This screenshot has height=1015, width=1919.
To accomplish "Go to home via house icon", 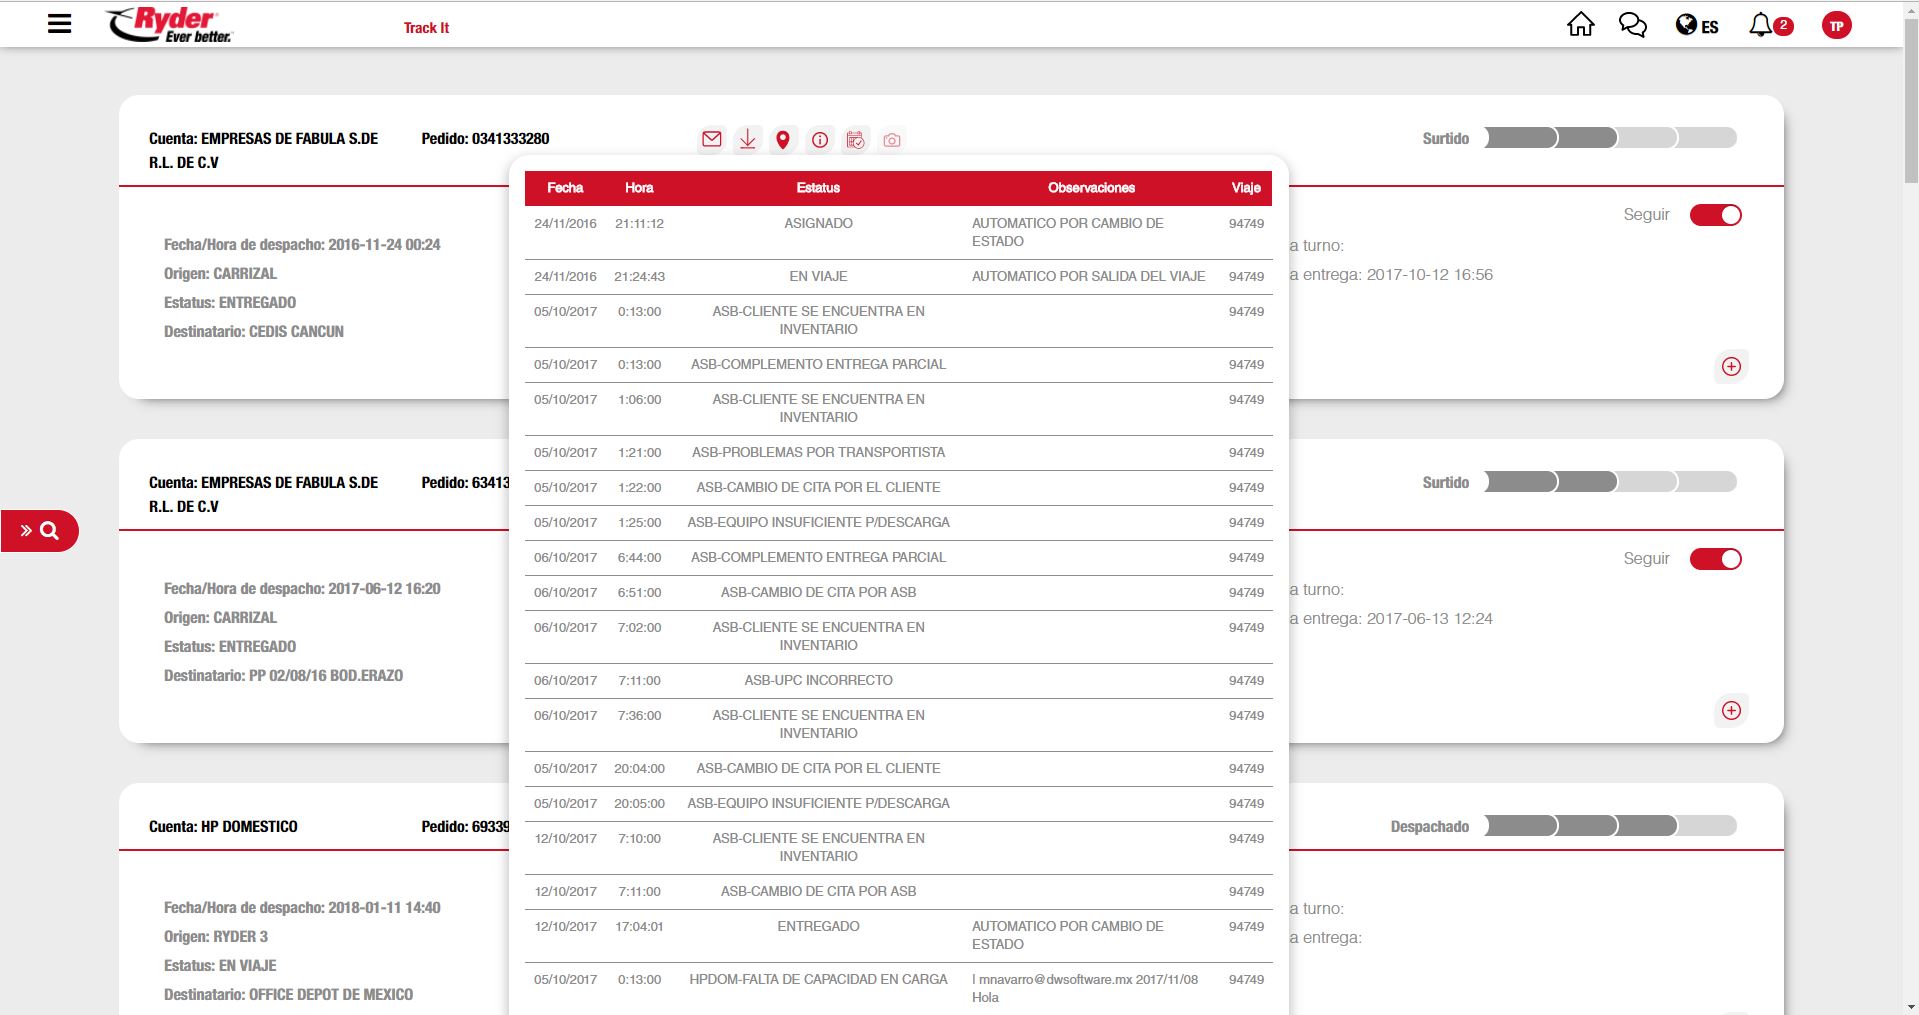I will [x=1580, y=25].
